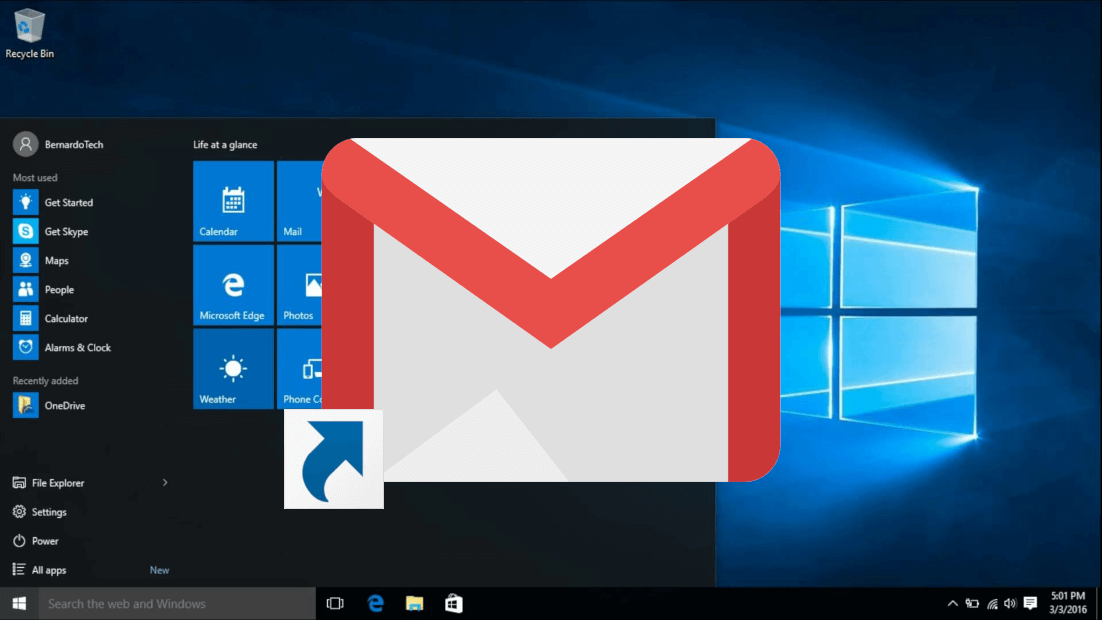Click the BernardoTech user account avatar

click(25, 144)
